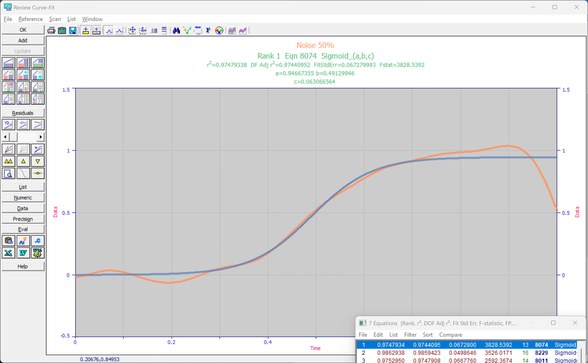
Task: Maximize the 7 Equations window
Action: point(553,323)
